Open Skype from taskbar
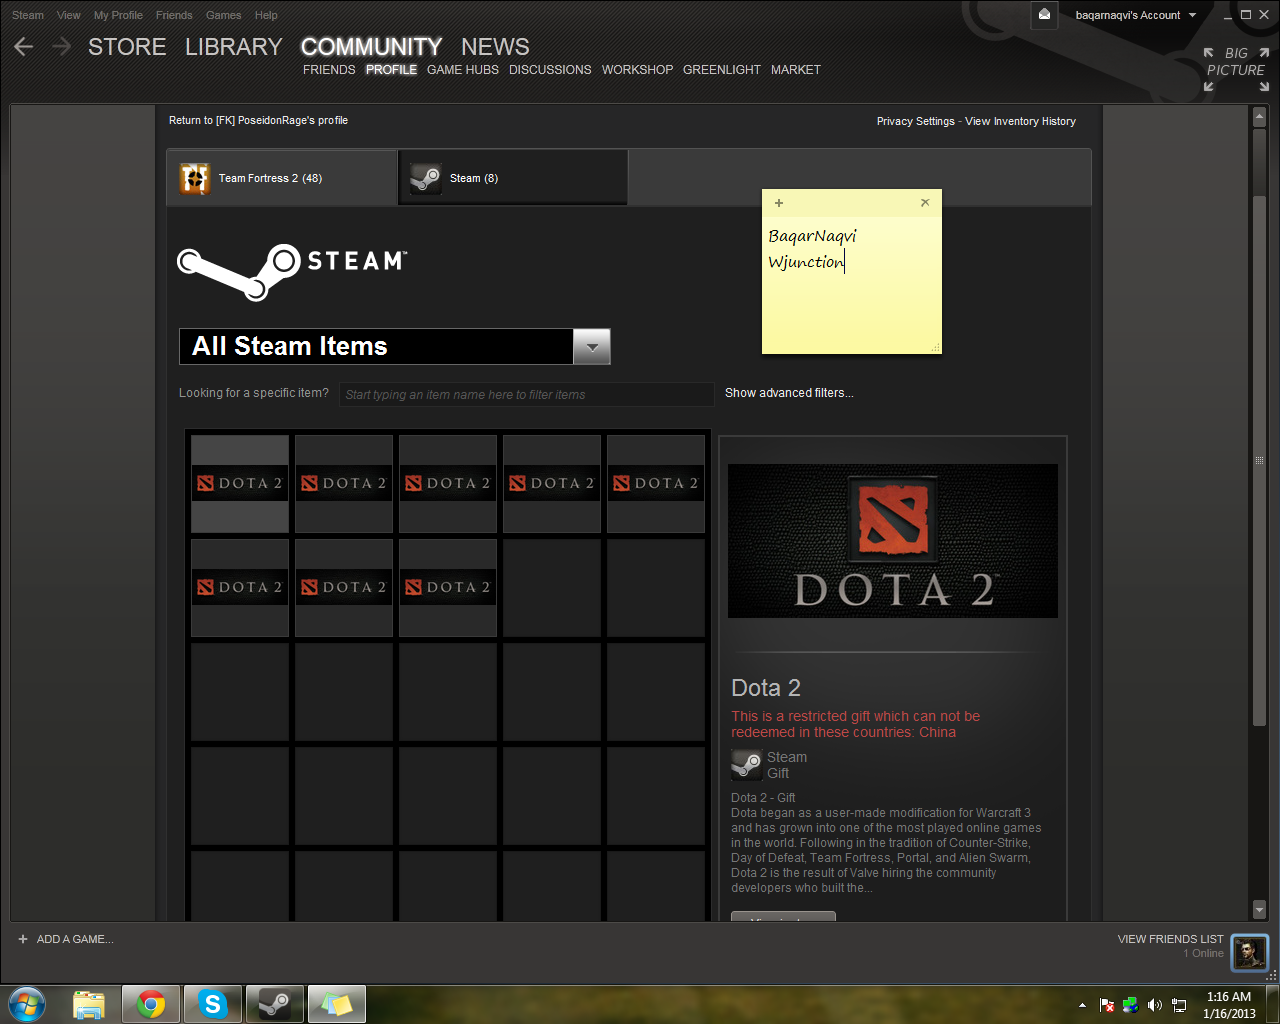 [x=213, y=1004]
